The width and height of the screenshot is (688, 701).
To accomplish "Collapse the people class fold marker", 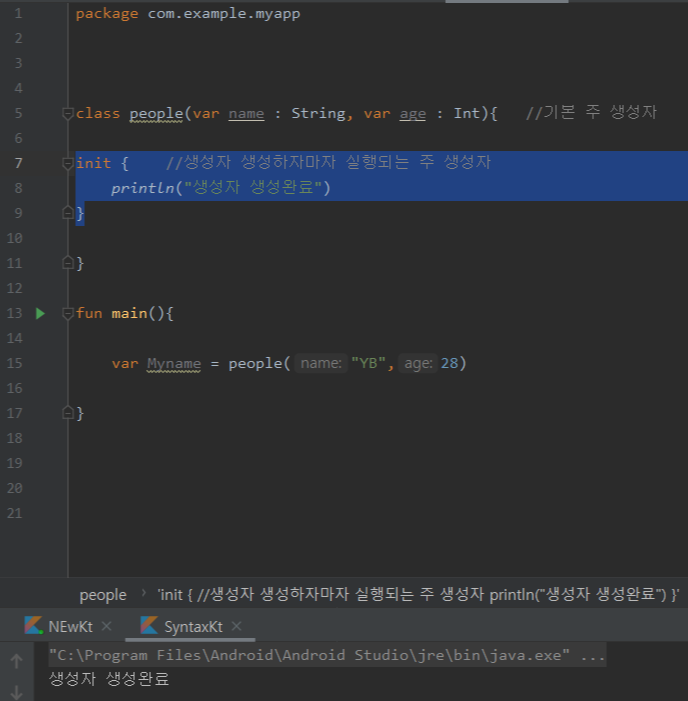I will point(68,114).
